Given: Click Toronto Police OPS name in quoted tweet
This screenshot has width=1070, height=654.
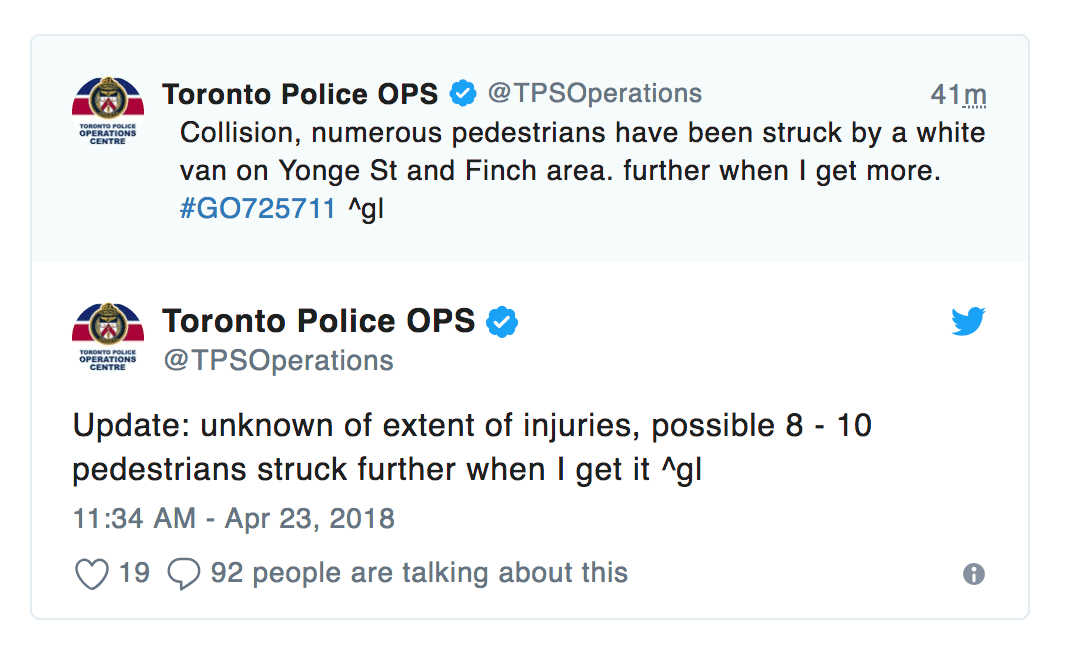Looking at the screenshot, I should coord(300,94).
